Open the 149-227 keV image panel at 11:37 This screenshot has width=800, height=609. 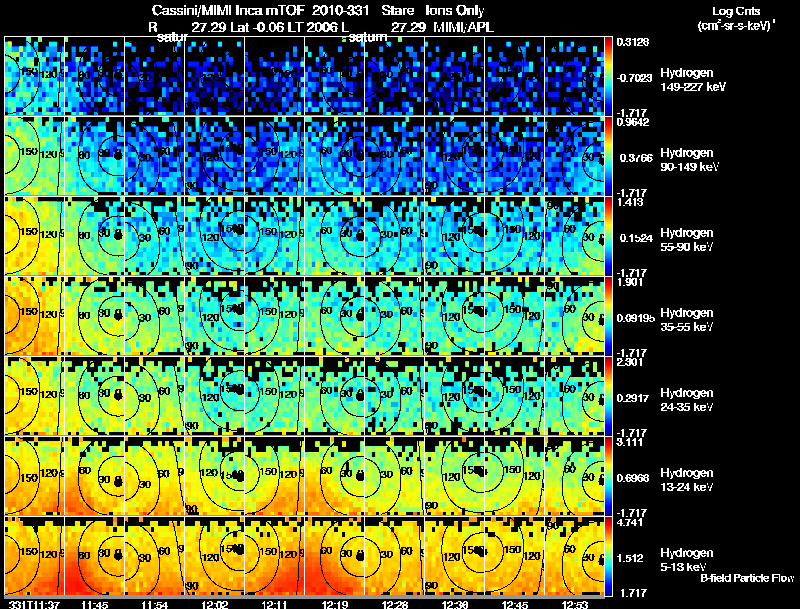(35, 76)
